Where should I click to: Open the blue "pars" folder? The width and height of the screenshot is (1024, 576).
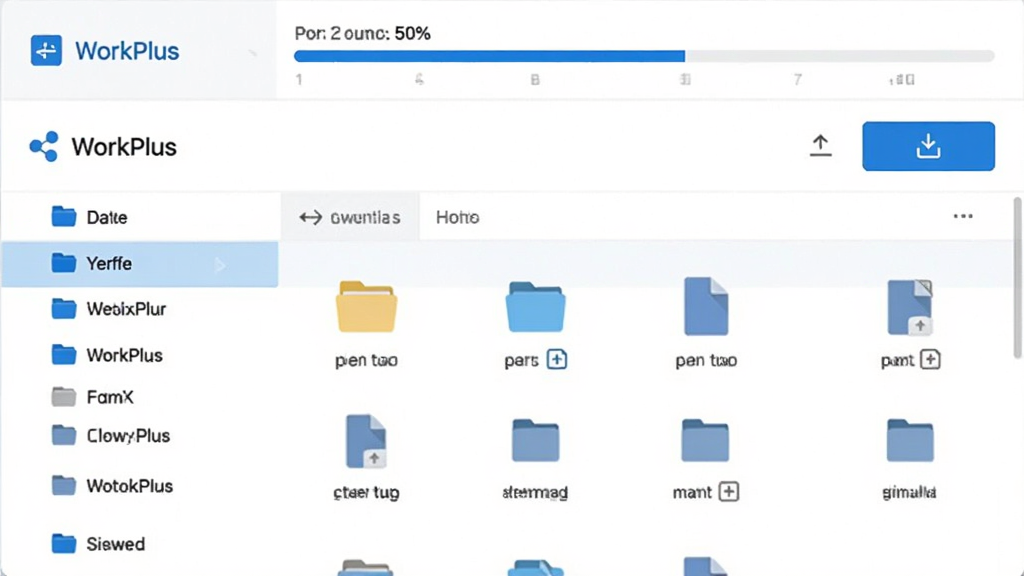click(535, 307)
